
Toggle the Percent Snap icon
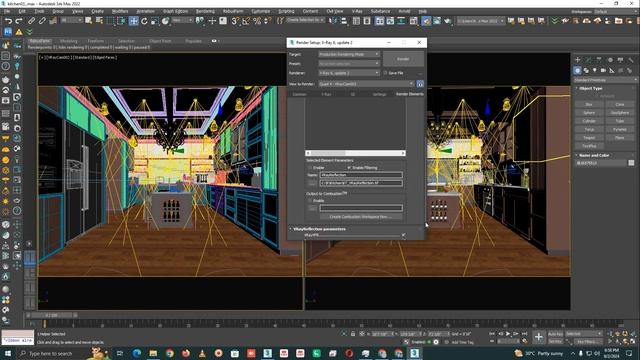click(x=257, y=21)
